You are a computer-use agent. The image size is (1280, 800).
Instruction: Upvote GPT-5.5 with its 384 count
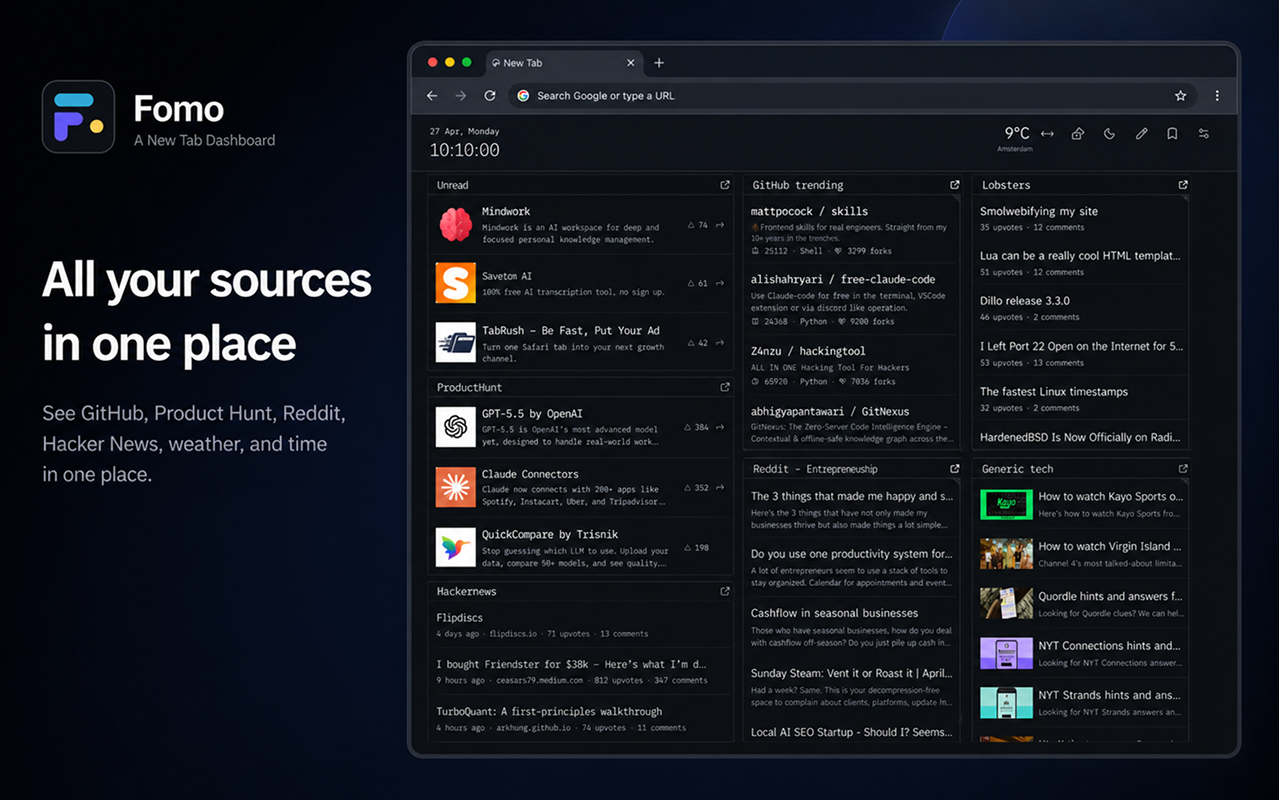tap(696, 427)
